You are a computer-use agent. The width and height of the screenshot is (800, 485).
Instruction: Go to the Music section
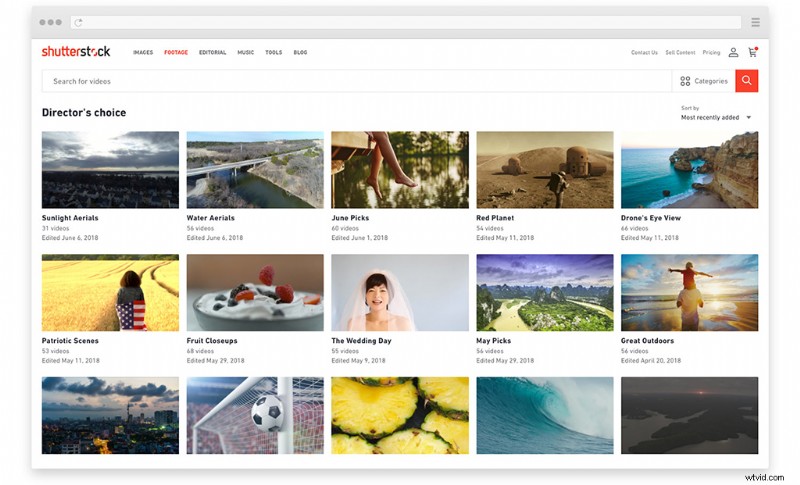pos(245,53)
